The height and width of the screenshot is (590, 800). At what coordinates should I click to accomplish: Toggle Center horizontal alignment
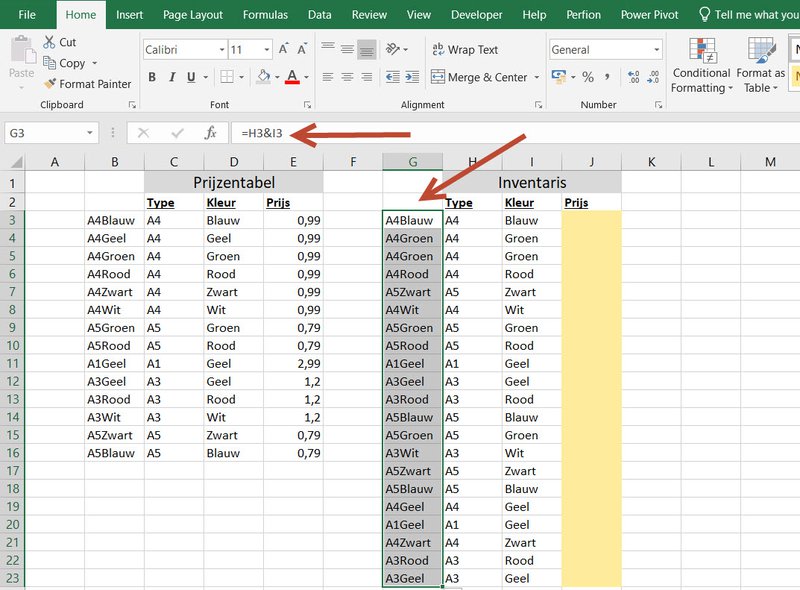tap(347, 77)
